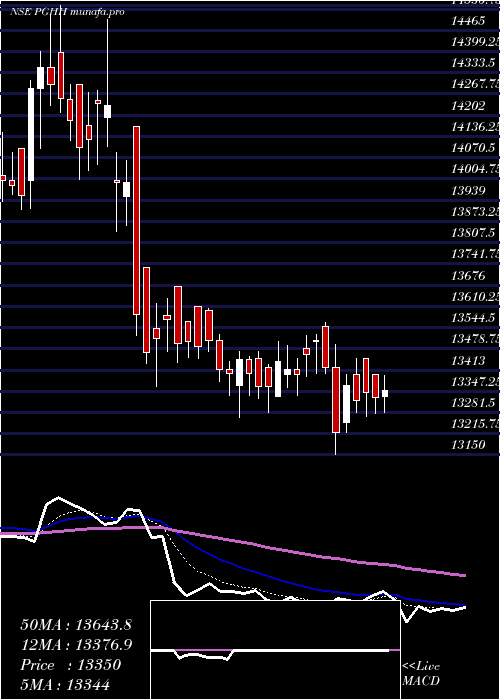
Task: Click the last white candlestick on the chart
Action: pyautogui.click(x=384, y=393)
